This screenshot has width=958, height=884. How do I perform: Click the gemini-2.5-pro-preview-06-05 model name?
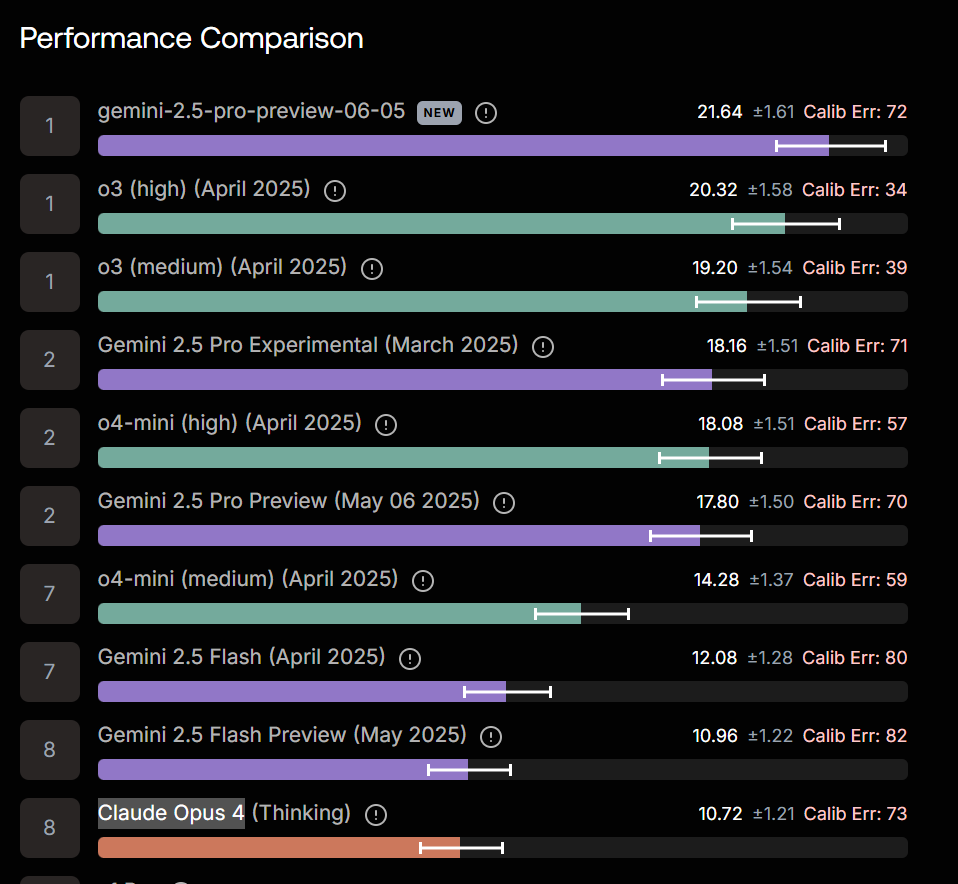252,112
